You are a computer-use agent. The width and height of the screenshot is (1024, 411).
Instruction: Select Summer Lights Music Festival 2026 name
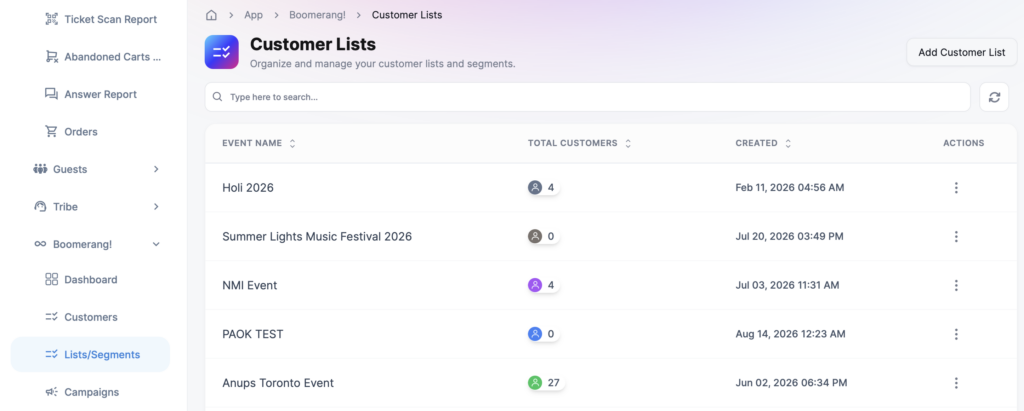pyautogui.click(x=317, y=237)
